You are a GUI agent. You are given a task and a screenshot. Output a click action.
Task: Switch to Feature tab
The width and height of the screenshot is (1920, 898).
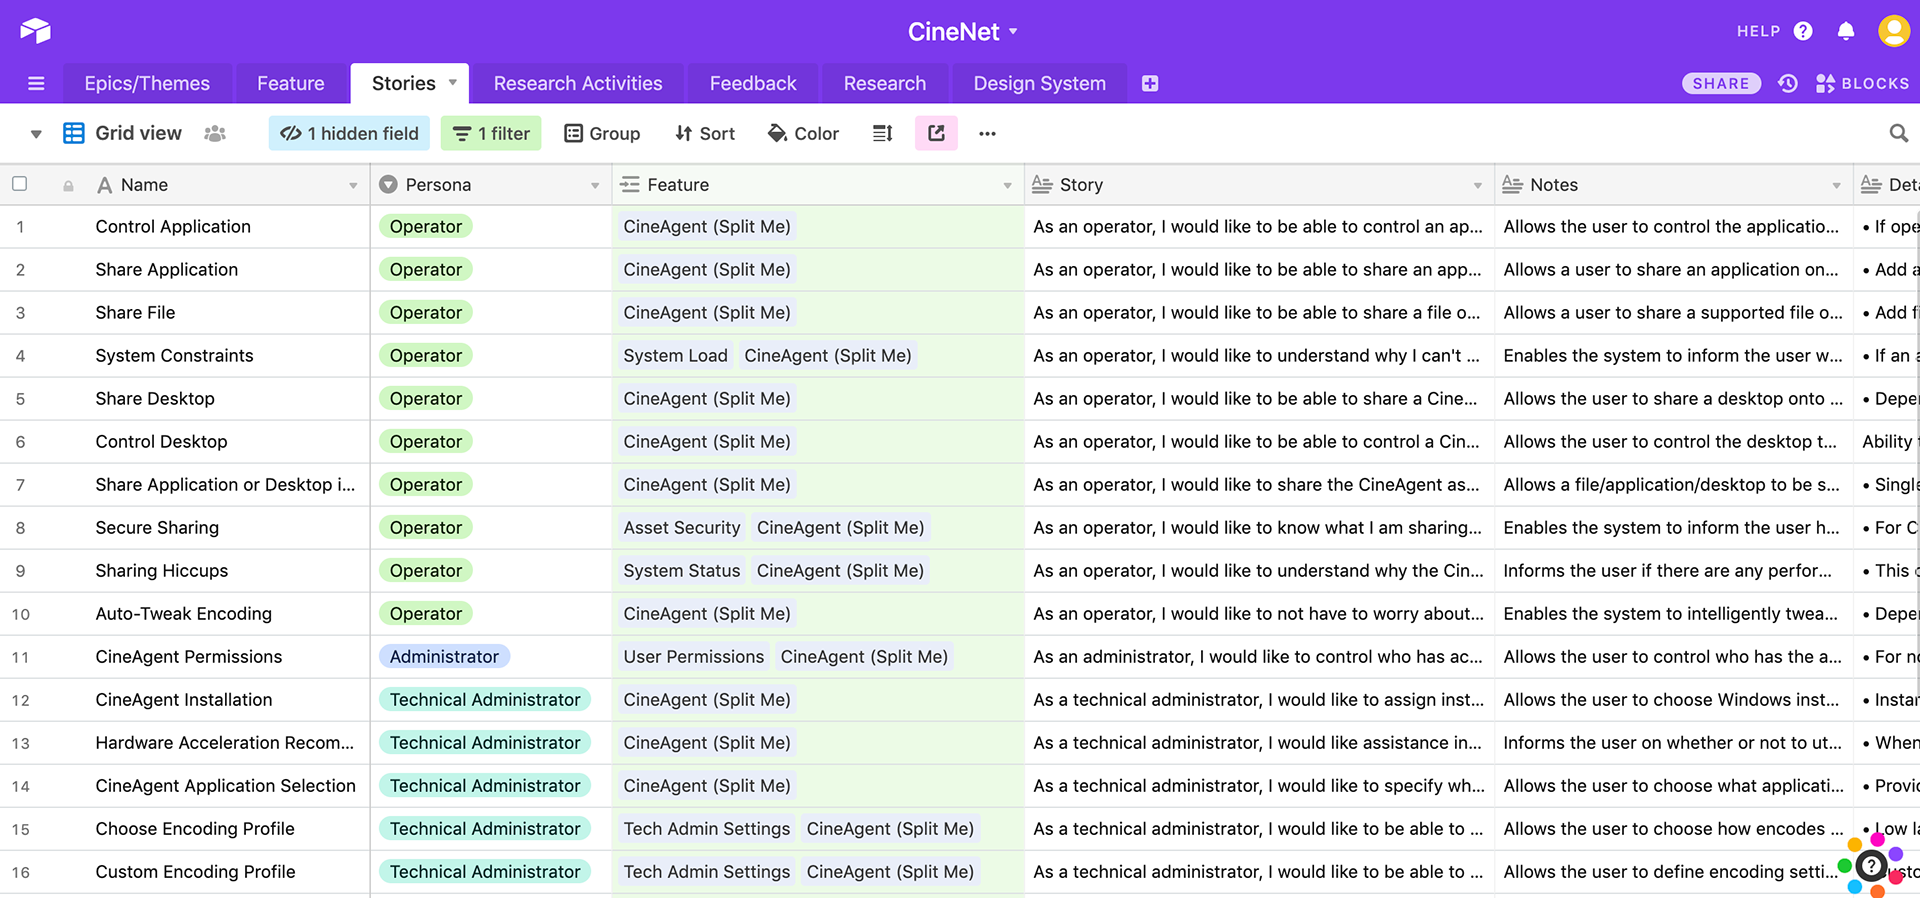291,84
